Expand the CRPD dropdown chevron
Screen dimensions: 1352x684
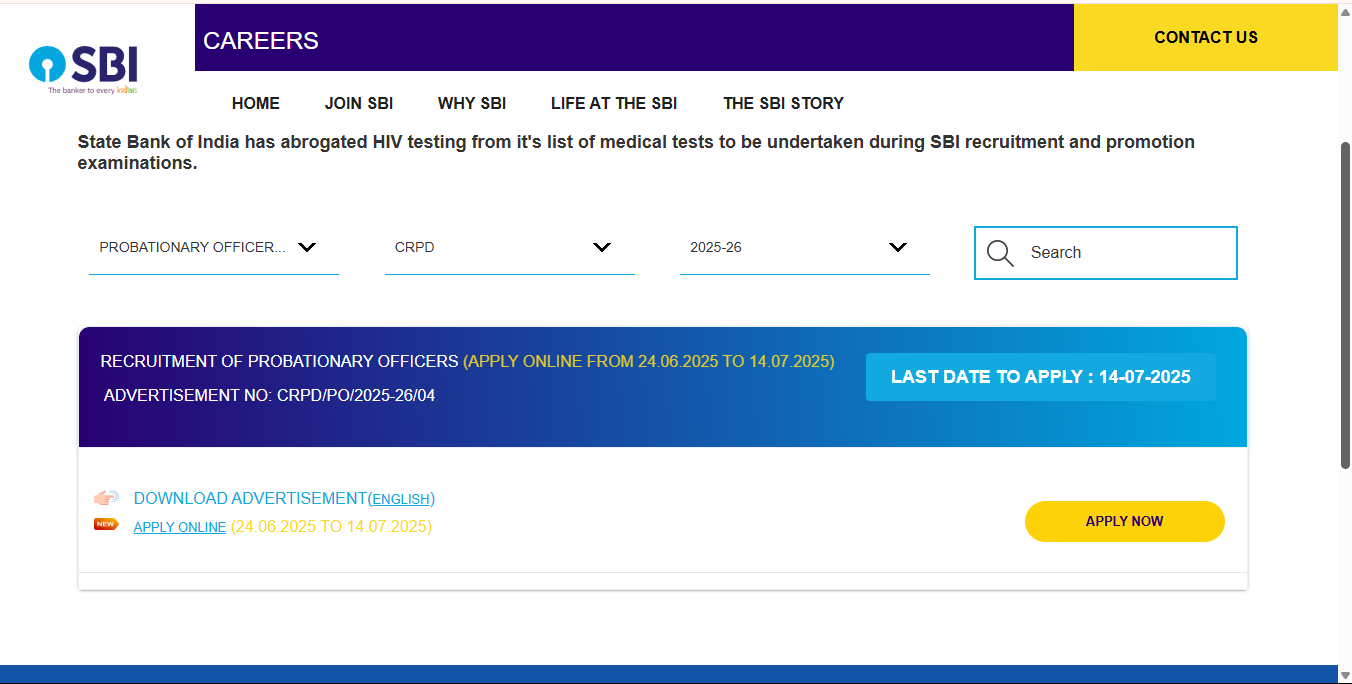tap(602, 247)
